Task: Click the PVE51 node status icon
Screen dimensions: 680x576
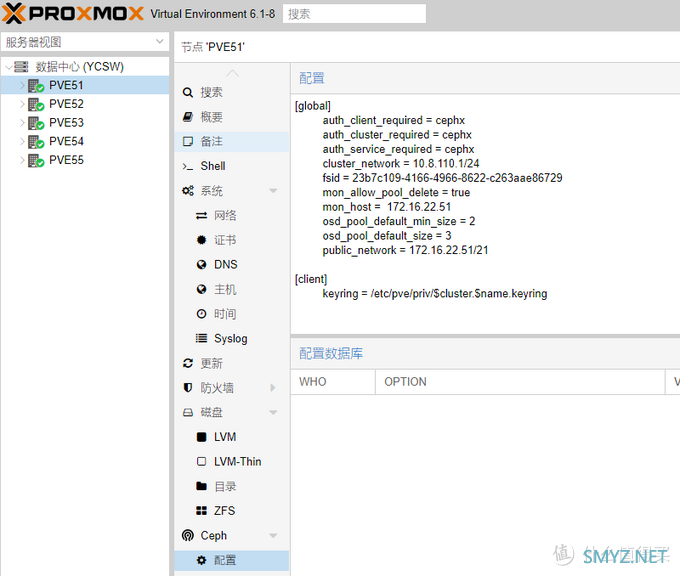Action: pyautogui.click(x=36, y=86)
